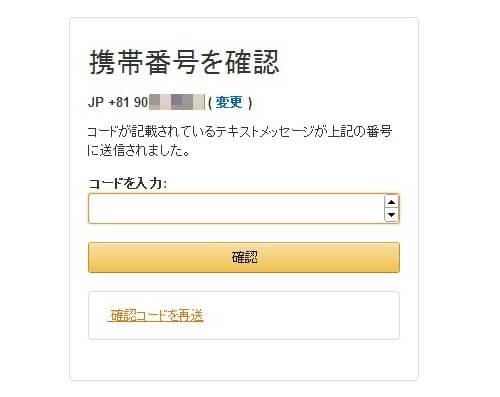
Task: Click the 確認コードを再送 link
Action: coord(155,315)
